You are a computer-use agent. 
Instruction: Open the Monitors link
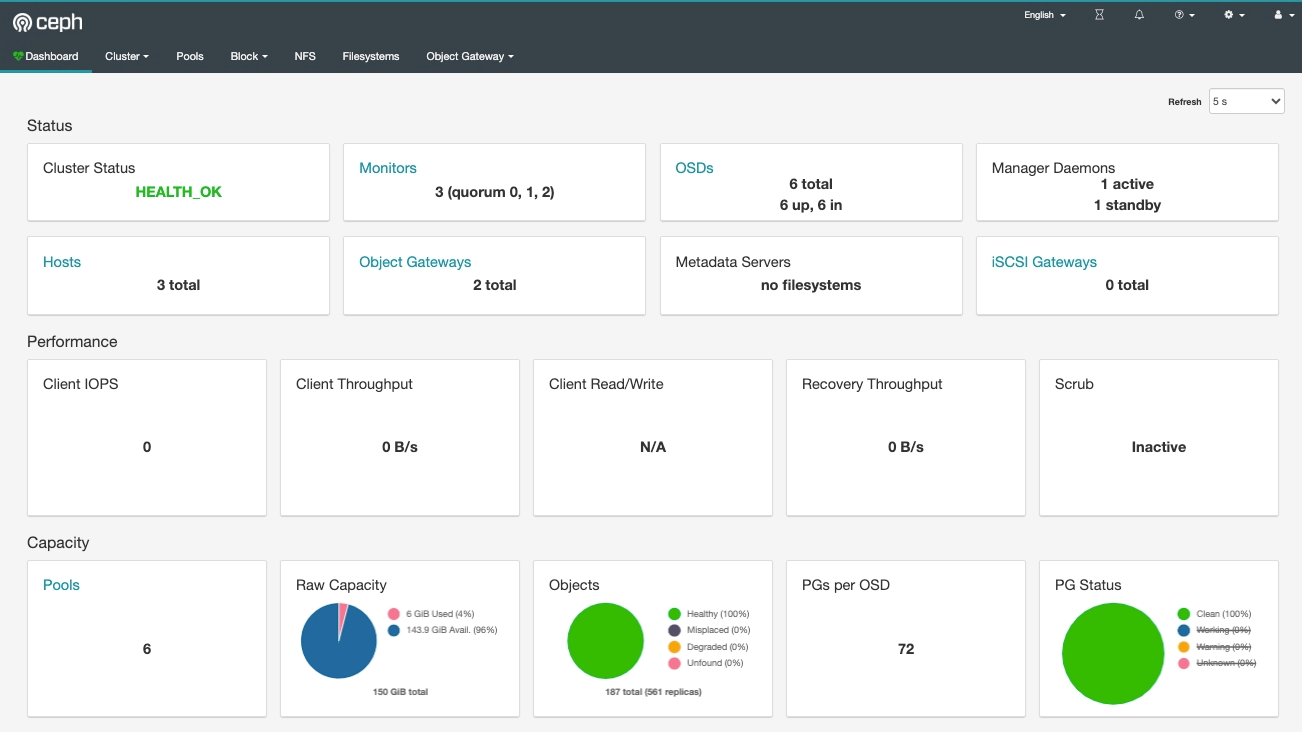(388, 168)
